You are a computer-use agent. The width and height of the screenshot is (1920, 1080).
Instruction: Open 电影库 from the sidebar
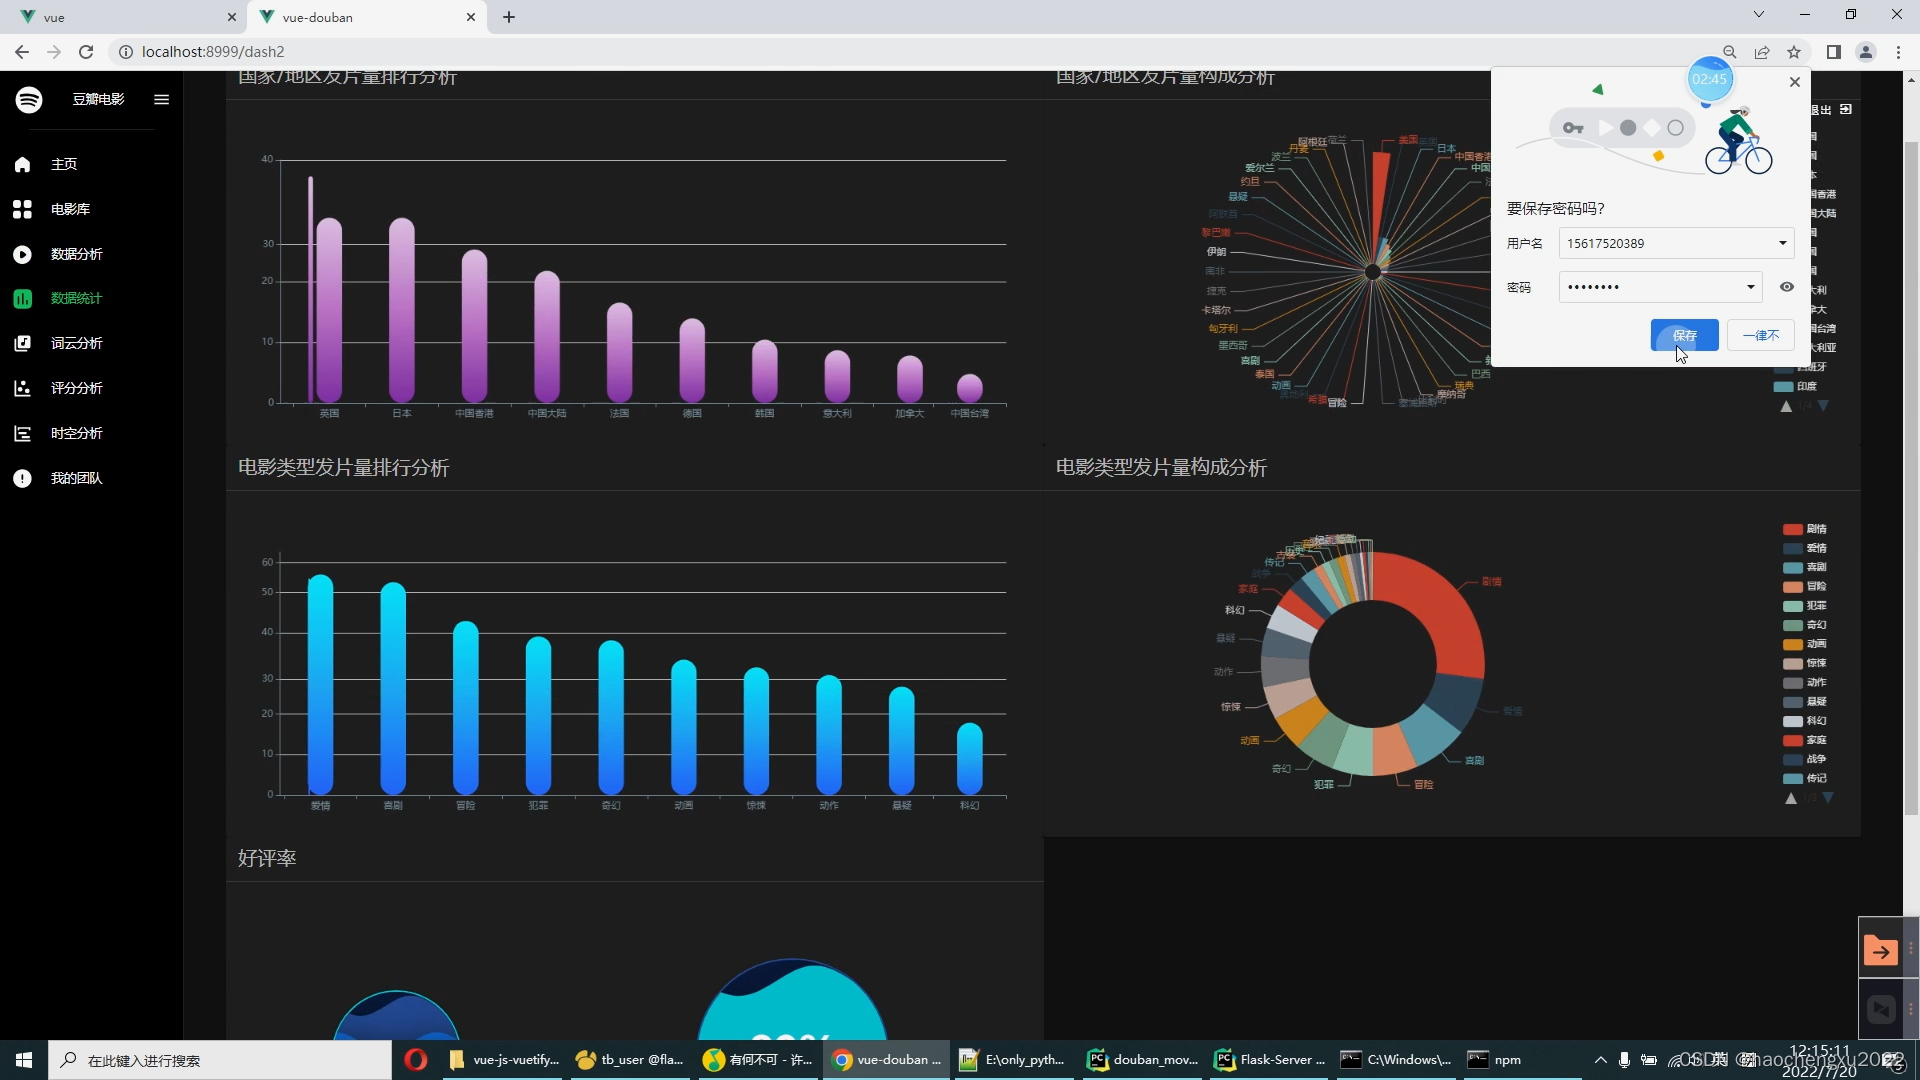70,209
